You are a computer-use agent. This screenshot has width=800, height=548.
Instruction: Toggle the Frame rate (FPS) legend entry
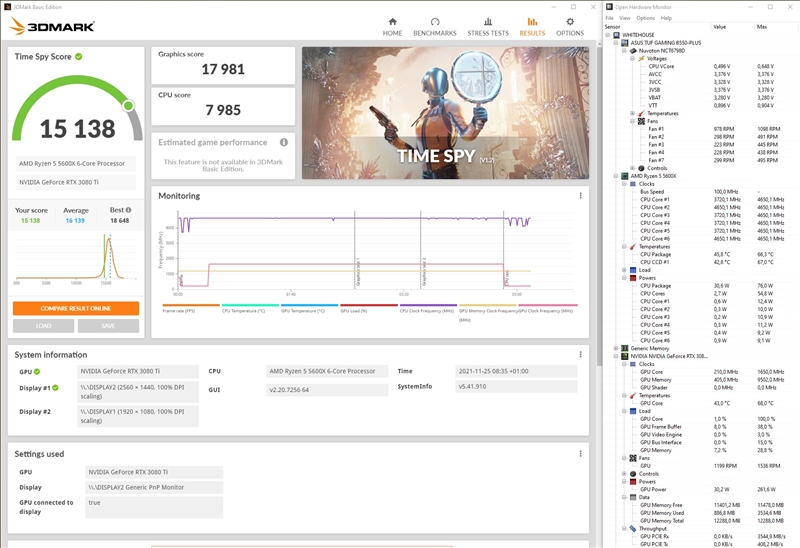(191, 308)
